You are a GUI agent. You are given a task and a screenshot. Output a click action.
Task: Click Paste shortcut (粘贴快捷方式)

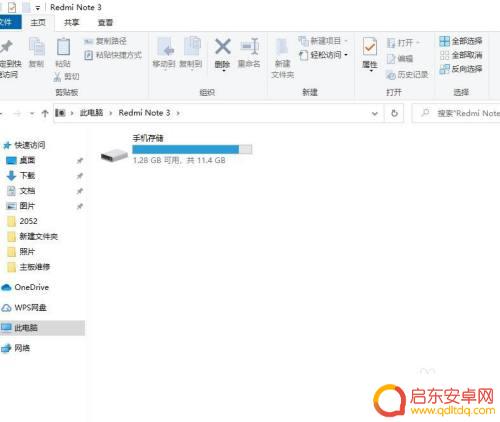[113, 55]
